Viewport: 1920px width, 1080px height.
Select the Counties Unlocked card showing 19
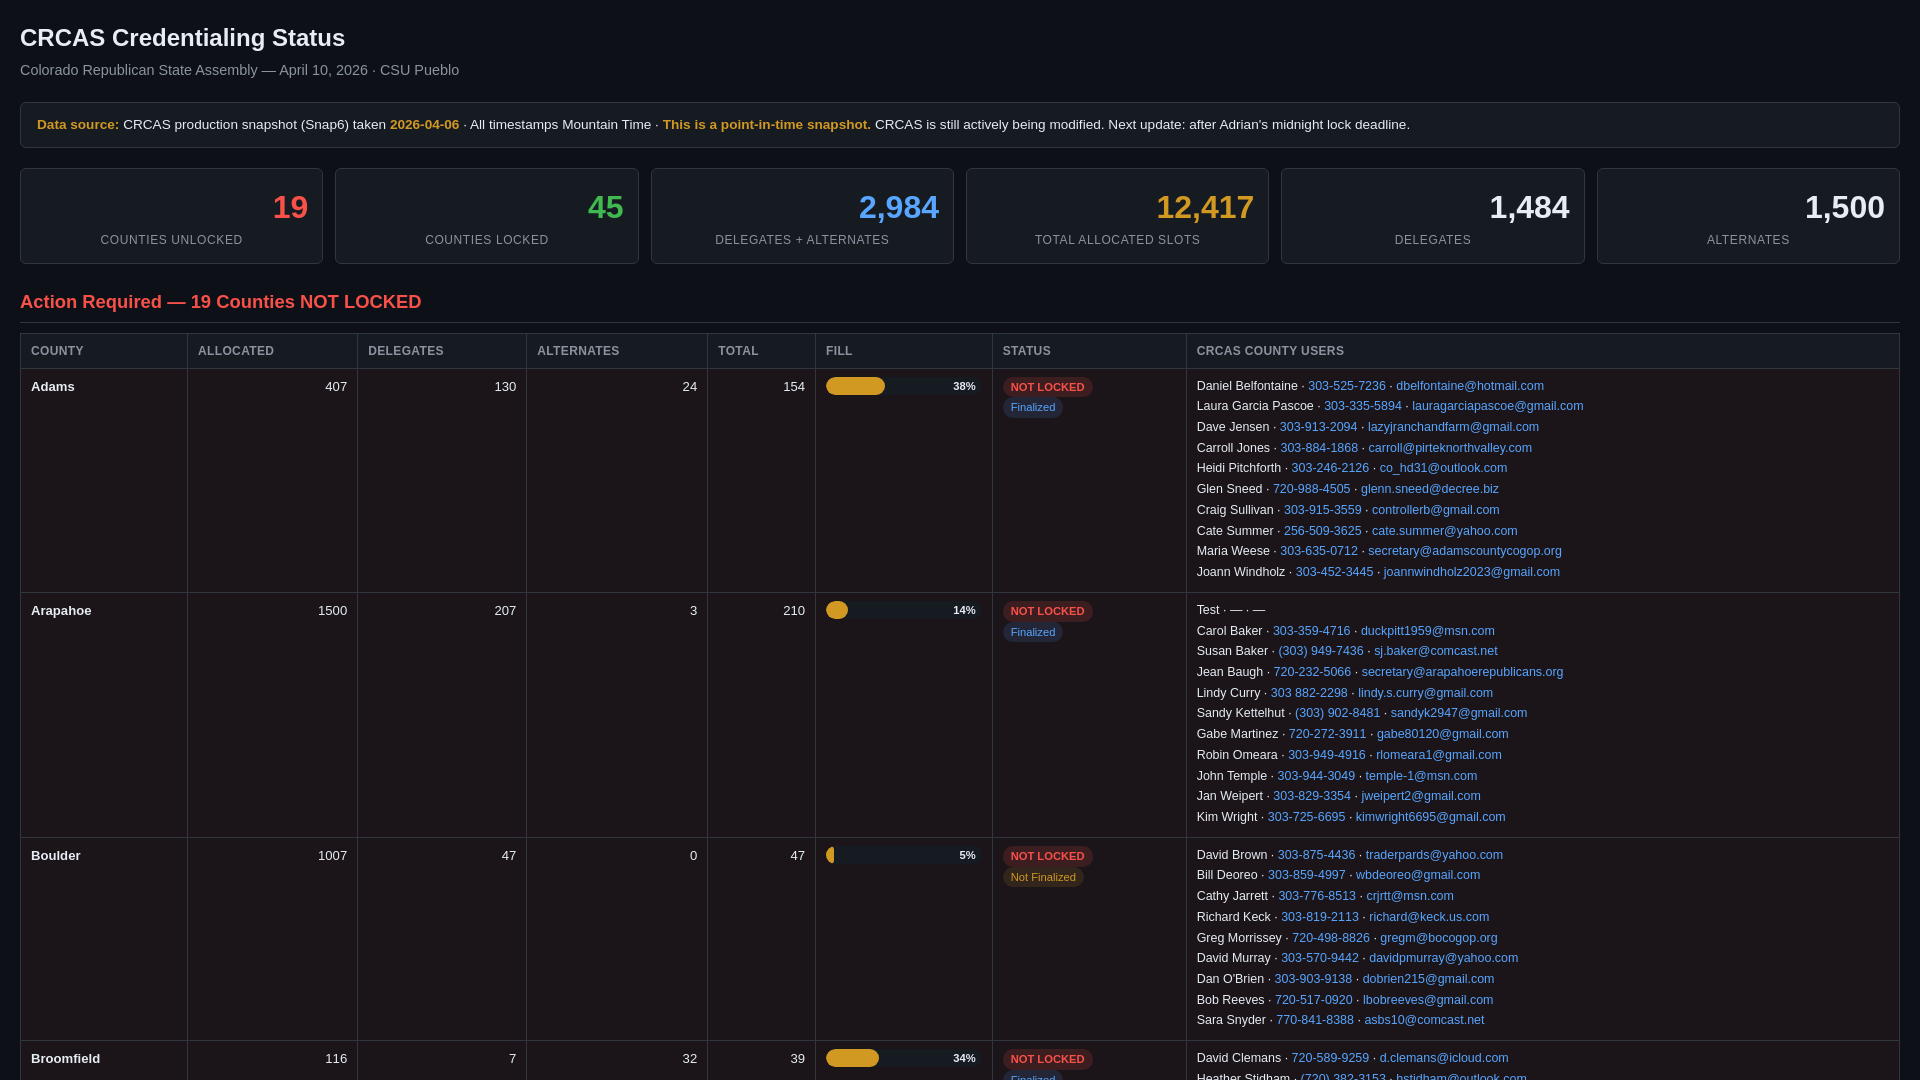[x=171, y=216]
